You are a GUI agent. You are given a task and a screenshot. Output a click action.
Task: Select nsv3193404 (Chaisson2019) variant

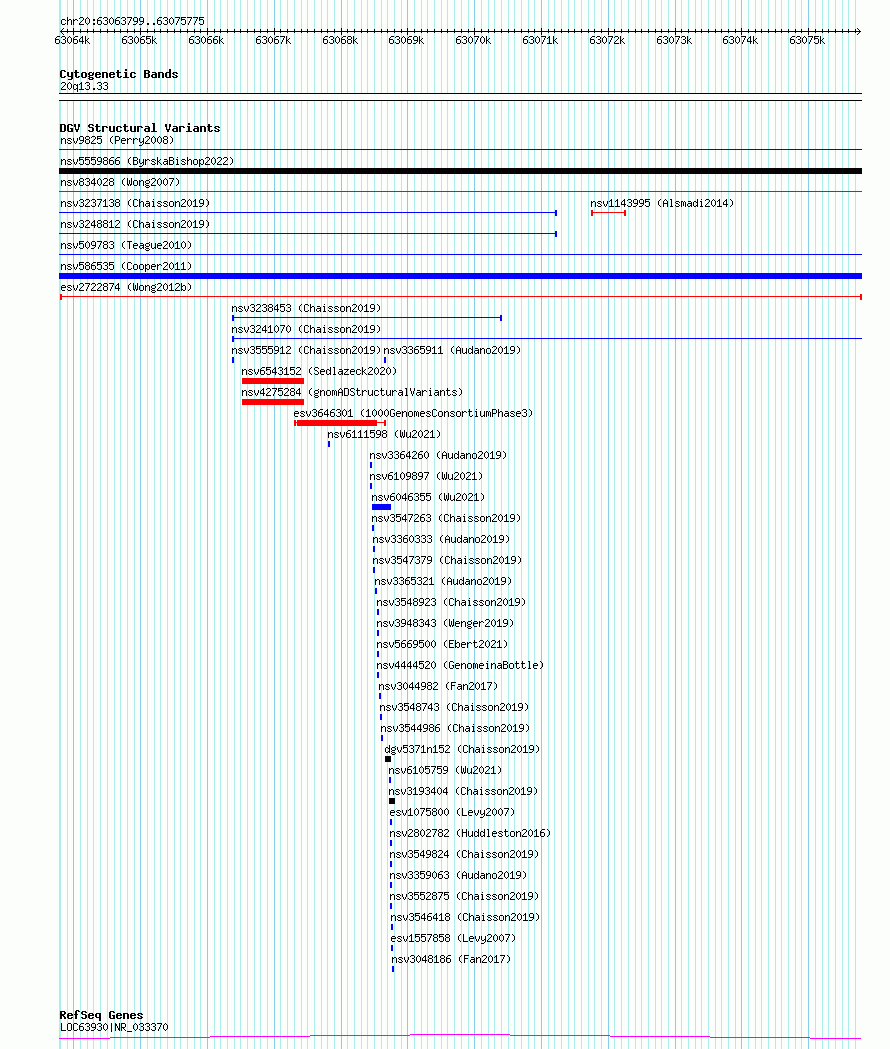click(463, 791)
